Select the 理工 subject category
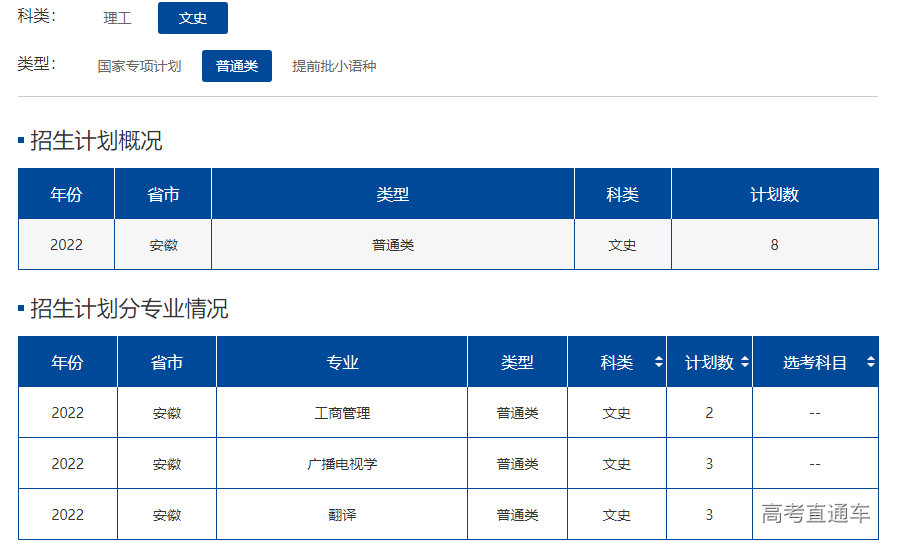Viewport: 899px width, 553px height. click(118, 18)
